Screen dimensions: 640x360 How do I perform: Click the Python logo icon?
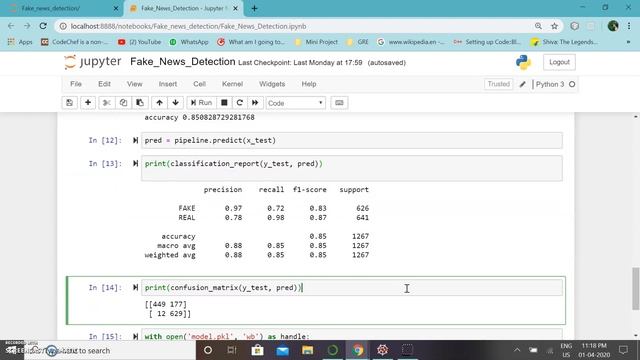point(523,62)
